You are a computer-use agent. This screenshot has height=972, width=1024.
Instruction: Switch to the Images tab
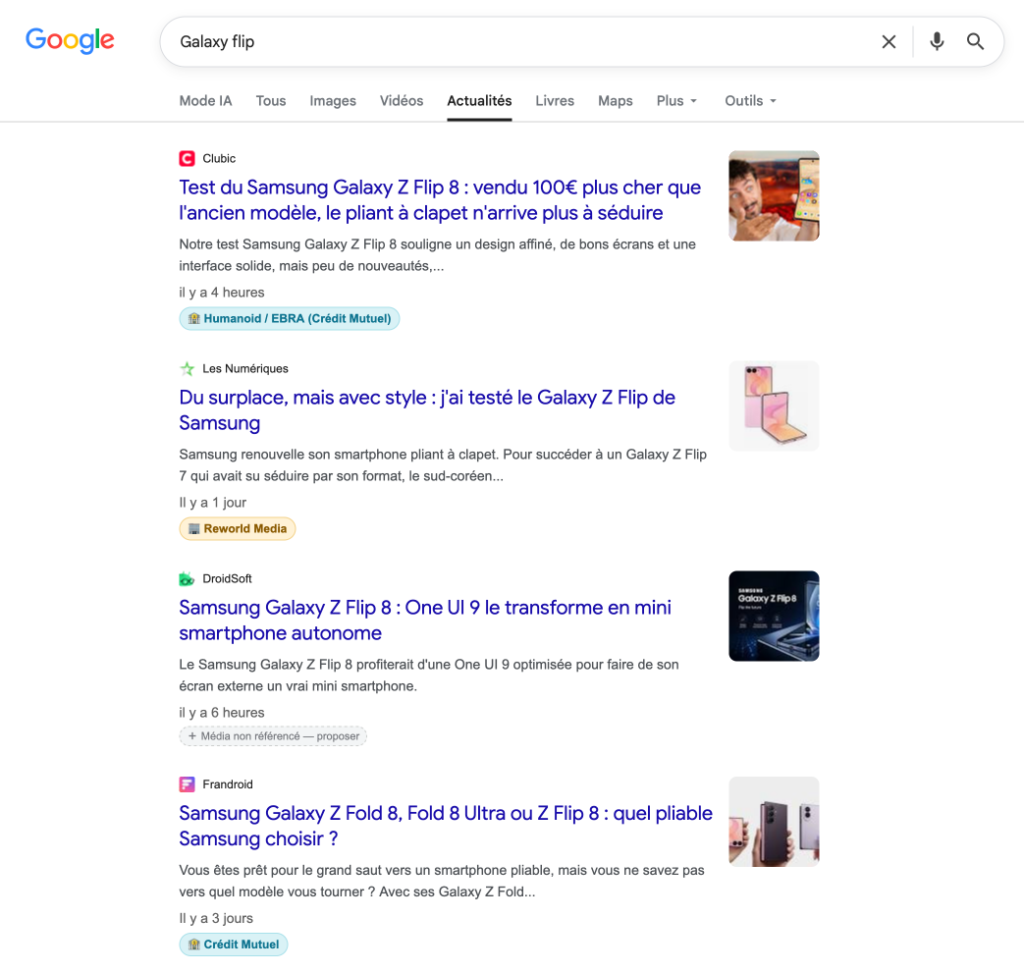(x=332, y=101)
